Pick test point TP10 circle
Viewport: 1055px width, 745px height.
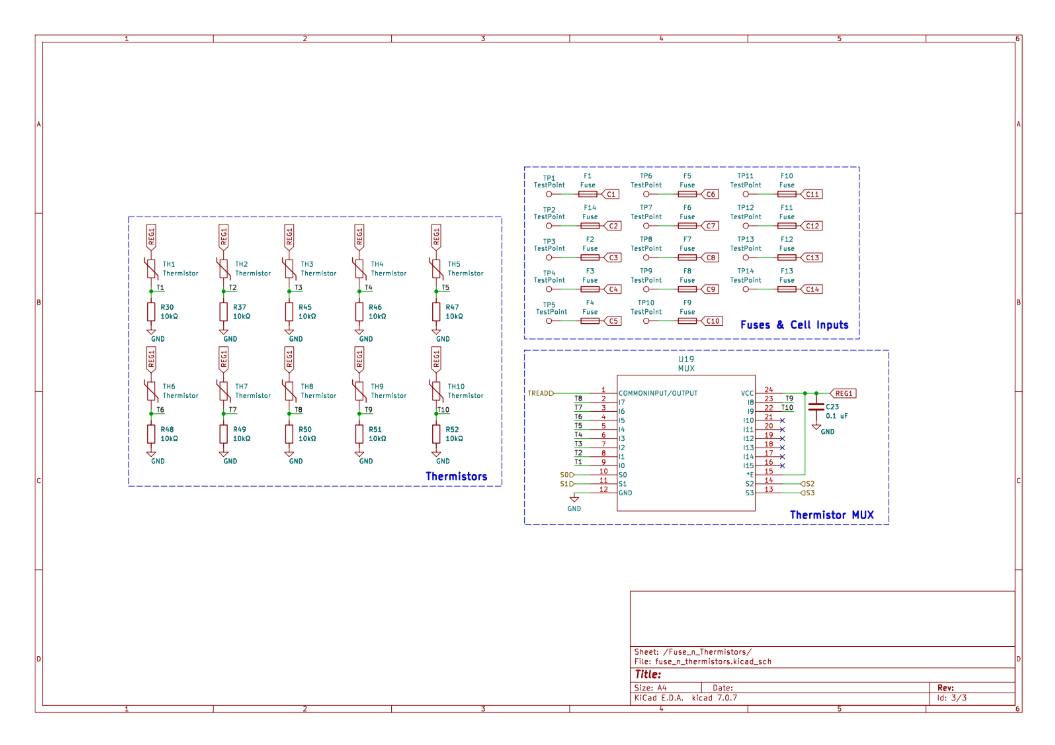click(646, 321)
